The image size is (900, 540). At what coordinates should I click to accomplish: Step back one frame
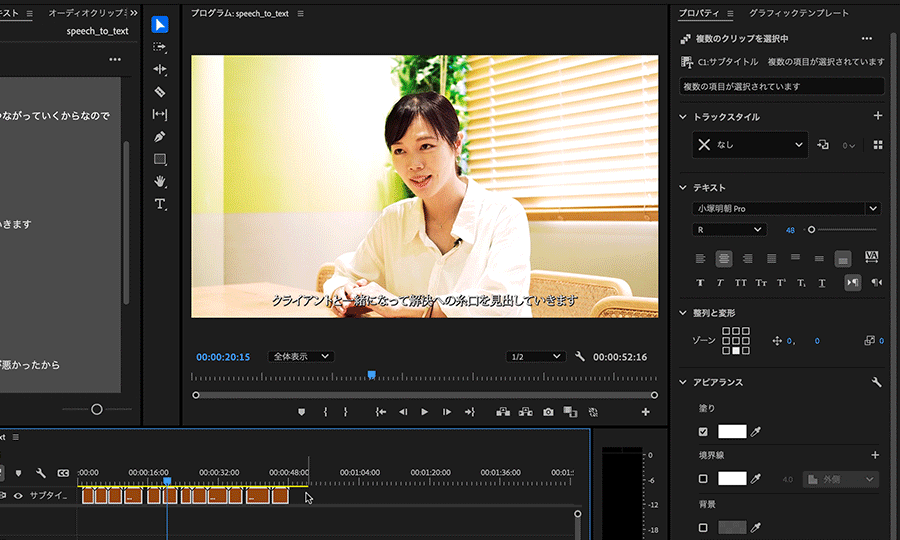click(x=403, y=412)
